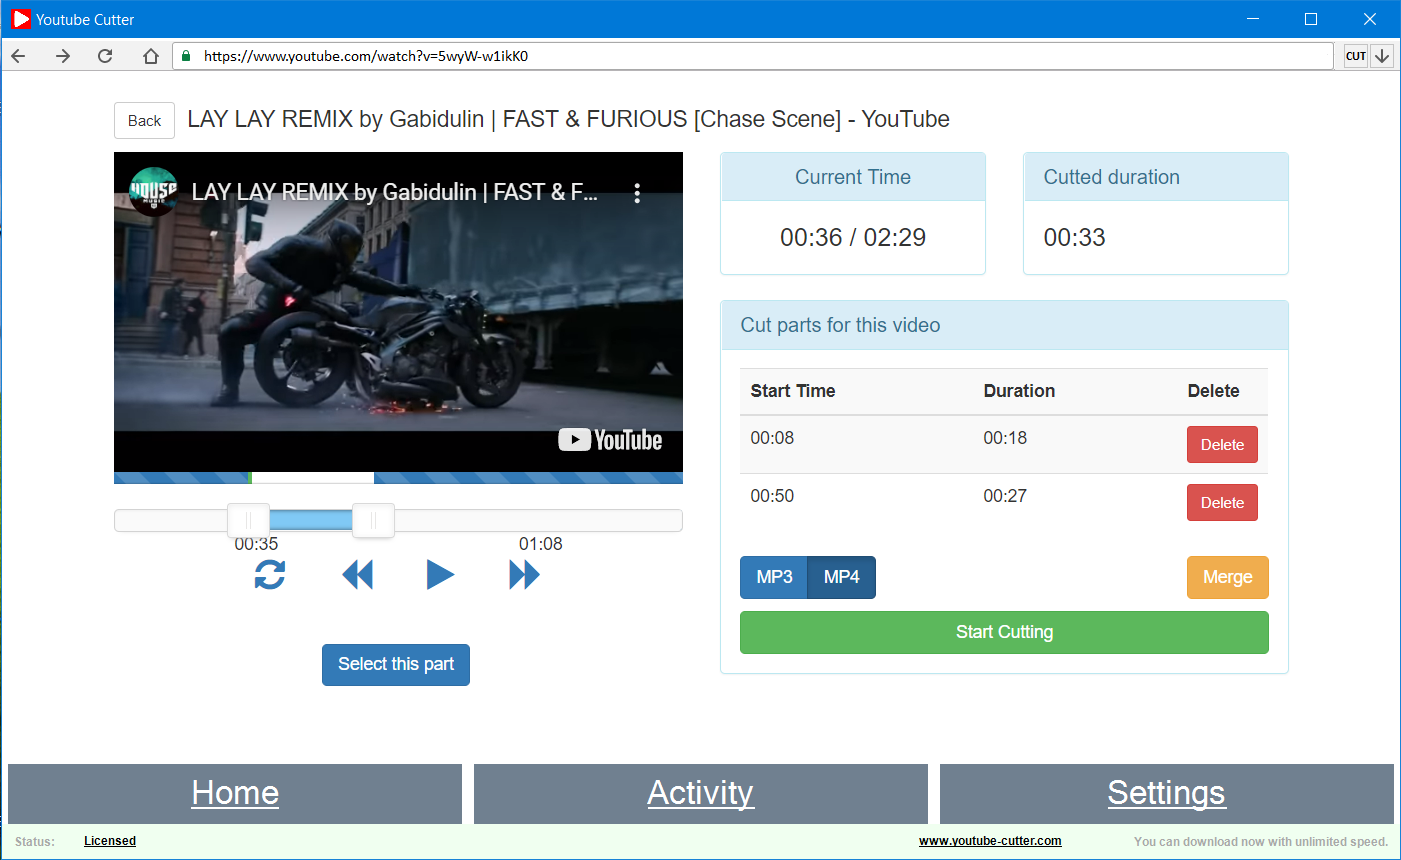Open the home page with the house icon
Image resolution: width=1401 pixels, height=860 pixels.
pos(151,56)
